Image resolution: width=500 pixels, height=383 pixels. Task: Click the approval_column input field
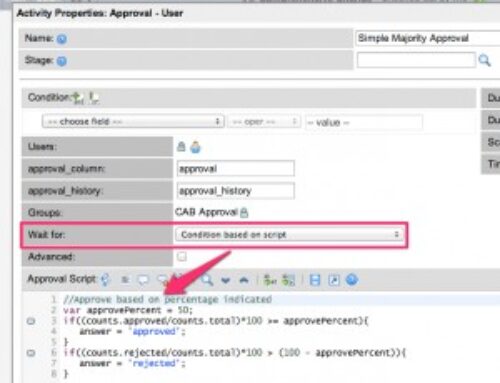coord(236,169)
